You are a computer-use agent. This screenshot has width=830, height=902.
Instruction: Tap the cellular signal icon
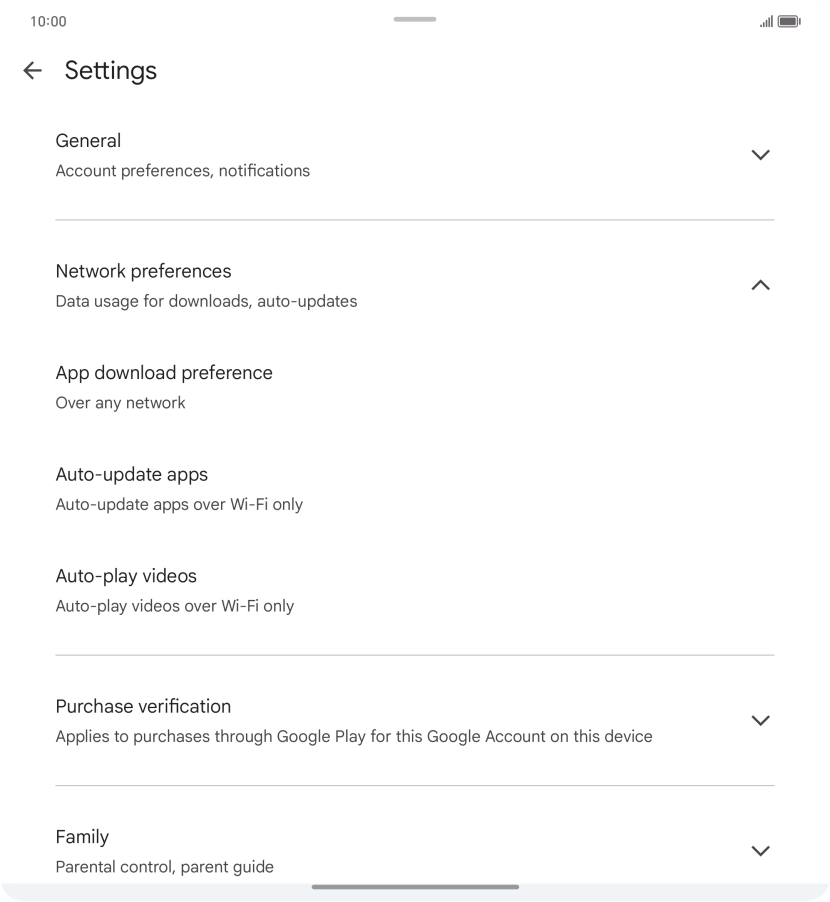766,21
